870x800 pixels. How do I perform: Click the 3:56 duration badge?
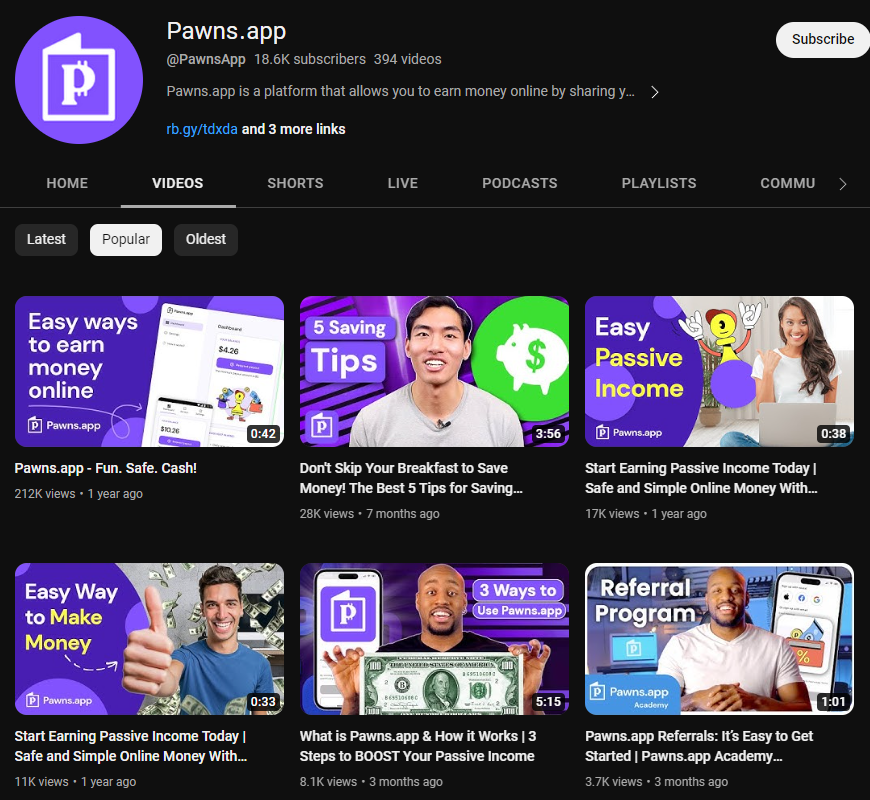click(x=548, y=434)
